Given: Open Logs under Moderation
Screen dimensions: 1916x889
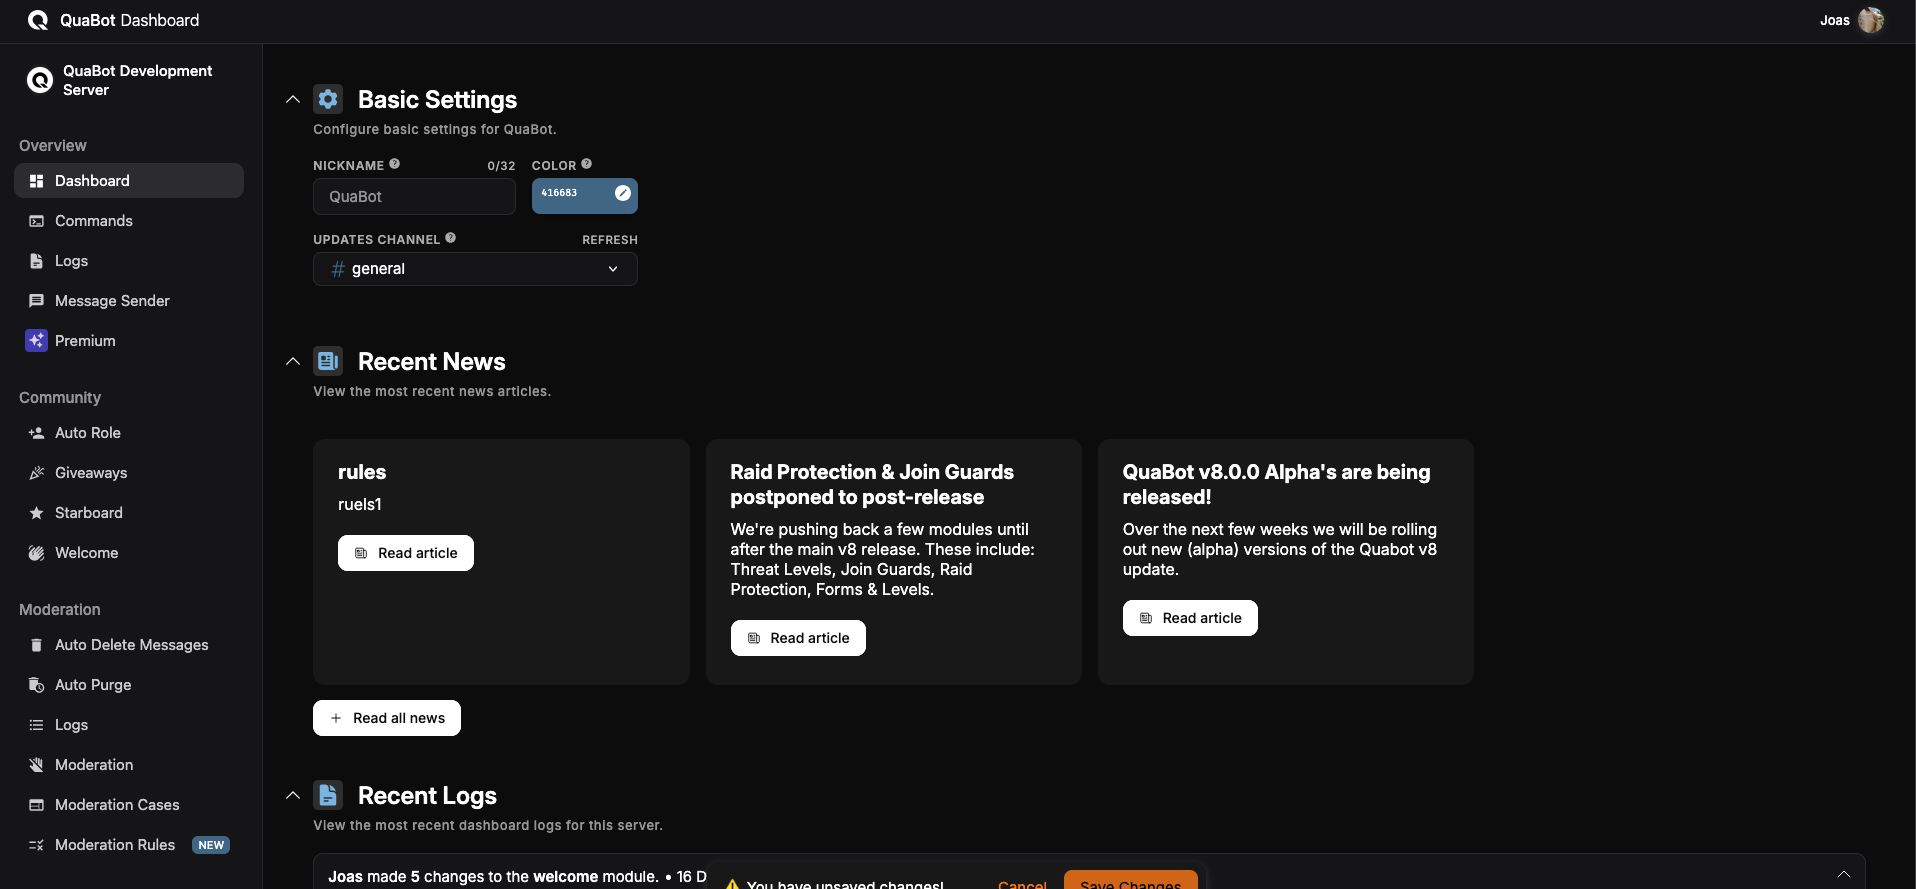Looking at the screenshot, I should (x=129, y=725).
